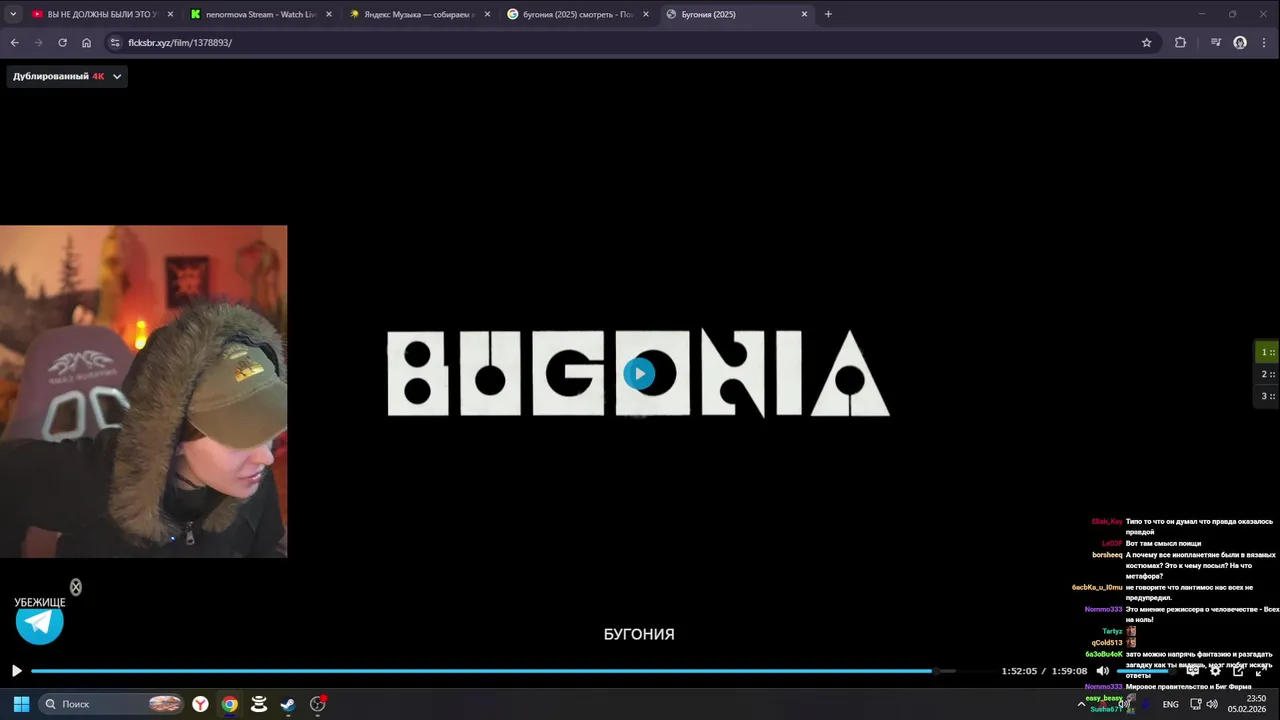Click the flcksbr.xyz address bar

point(630,43)
